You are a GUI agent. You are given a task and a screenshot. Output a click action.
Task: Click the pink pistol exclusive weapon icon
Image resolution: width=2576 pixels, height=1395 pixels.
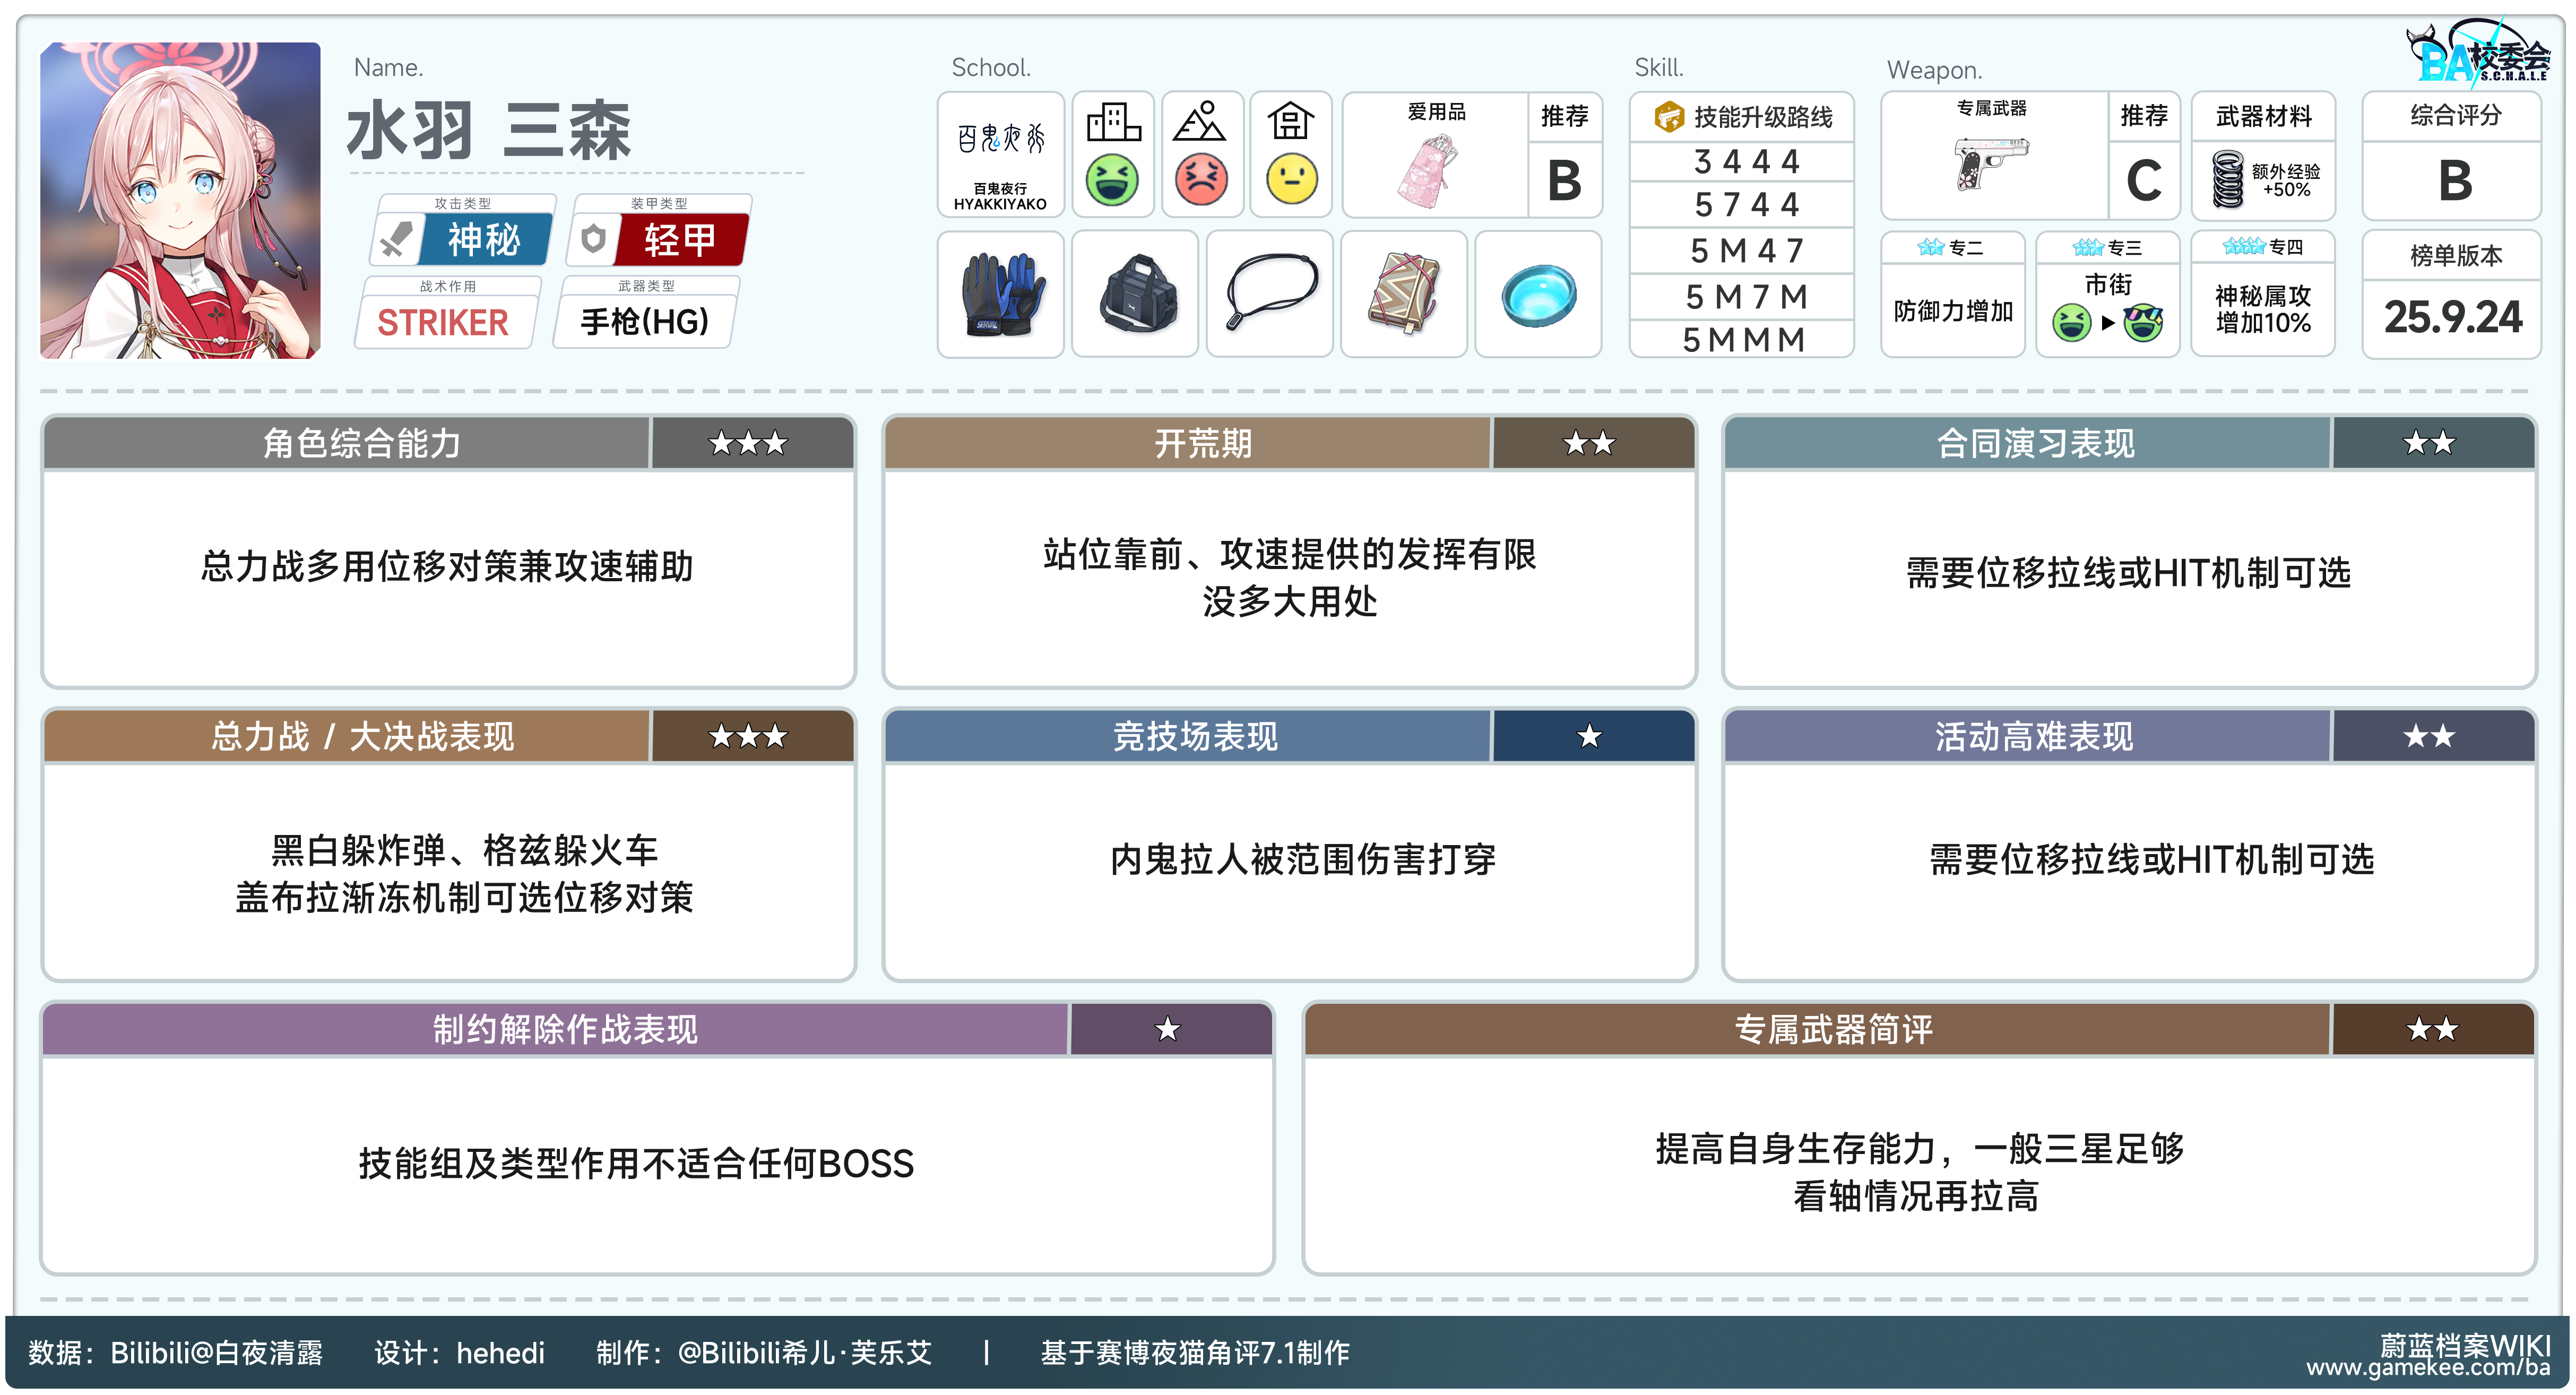click(1991, 165)
